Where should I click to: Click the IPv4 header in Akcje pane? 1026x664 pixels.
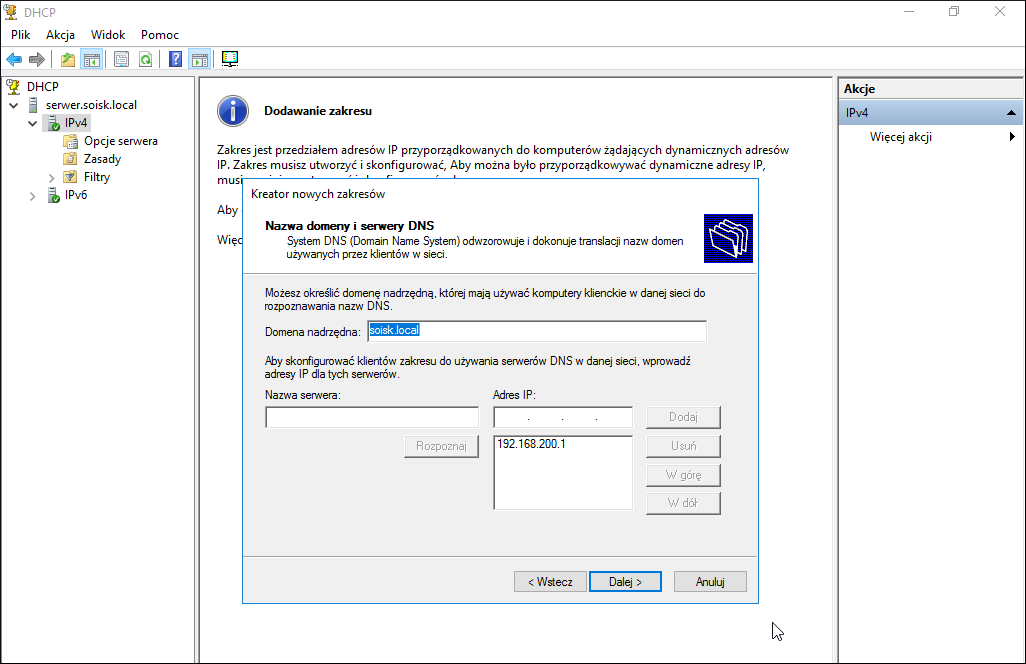(x=931, y=113)
